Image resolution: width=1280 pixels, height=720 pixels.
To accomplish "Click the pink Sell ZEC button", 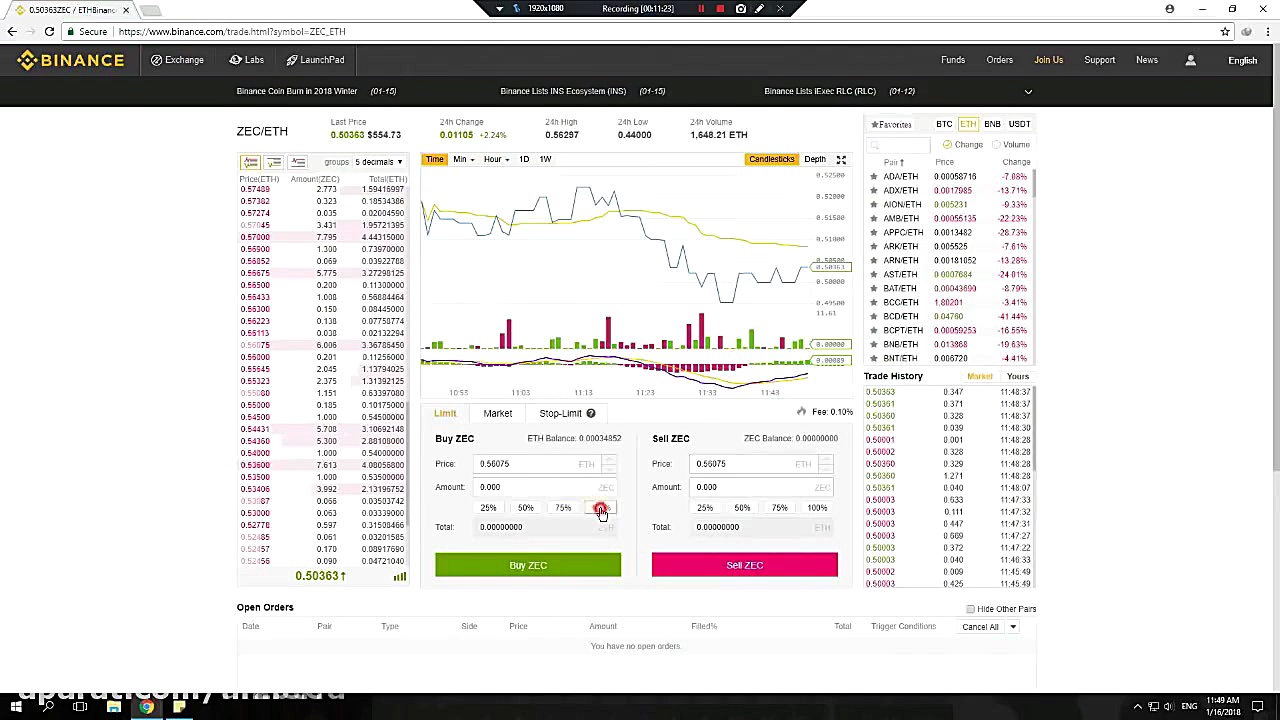I will coord(745,565).
